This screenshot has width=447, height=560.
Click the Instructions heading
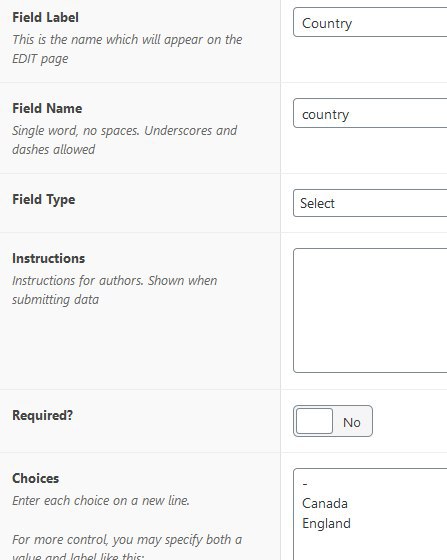pos(49,258)
